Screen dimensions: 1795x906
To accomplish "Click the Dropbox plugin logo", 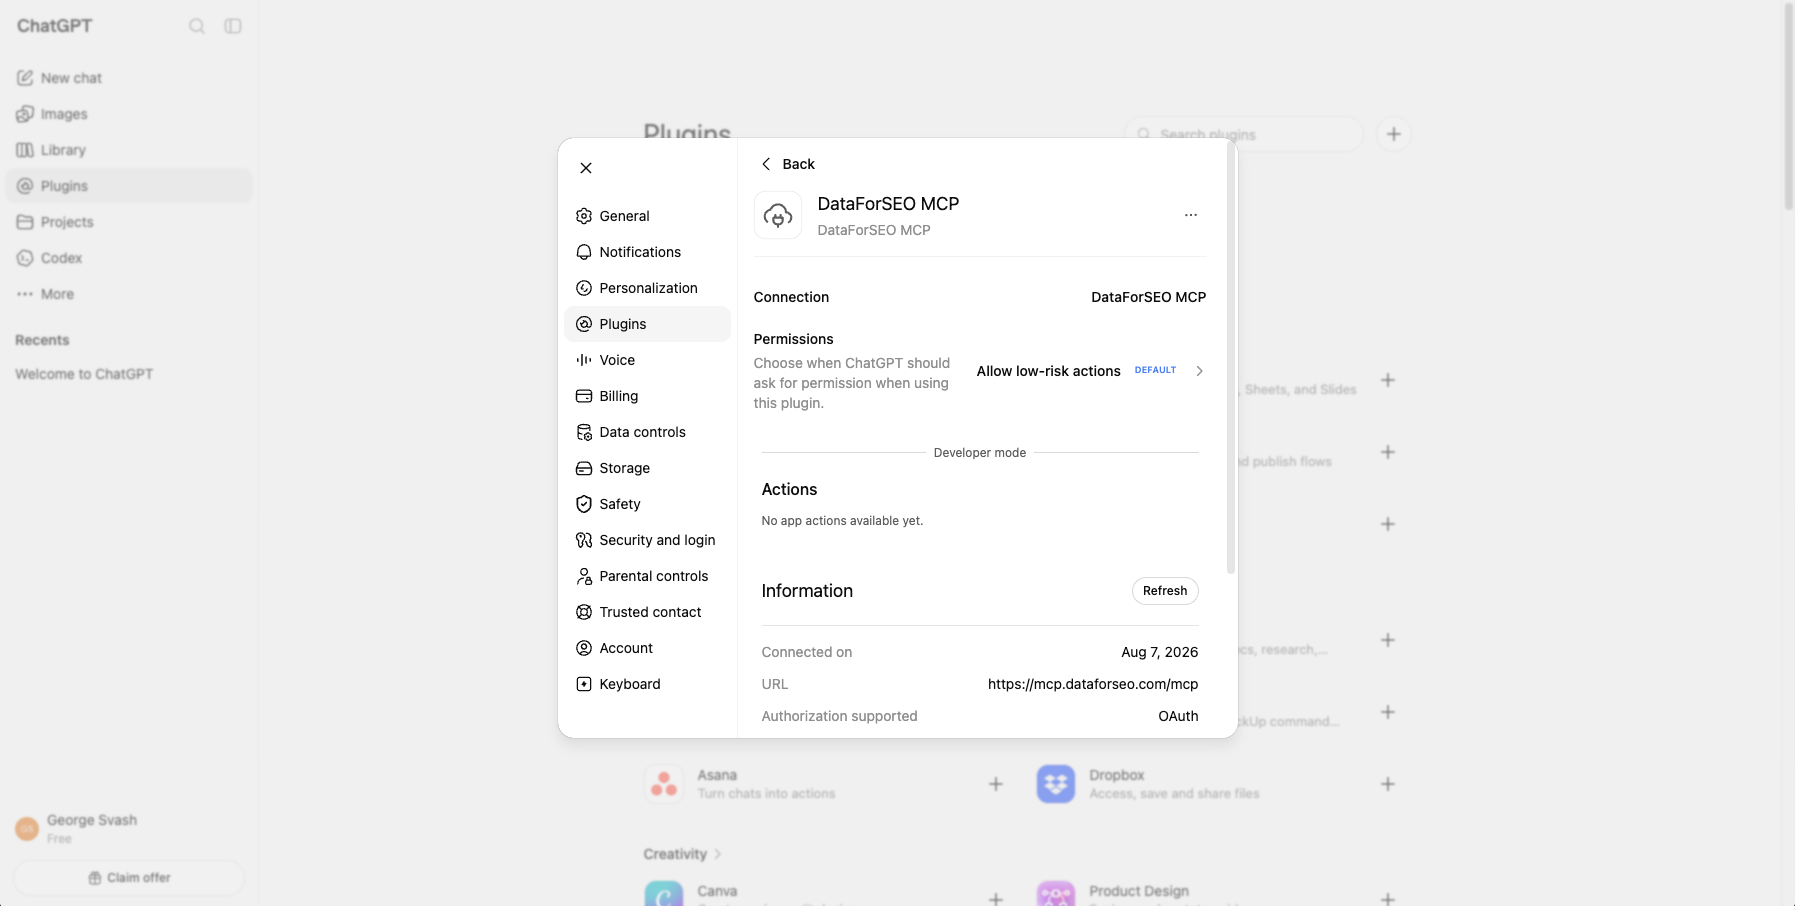I will tap(1056, 784).
